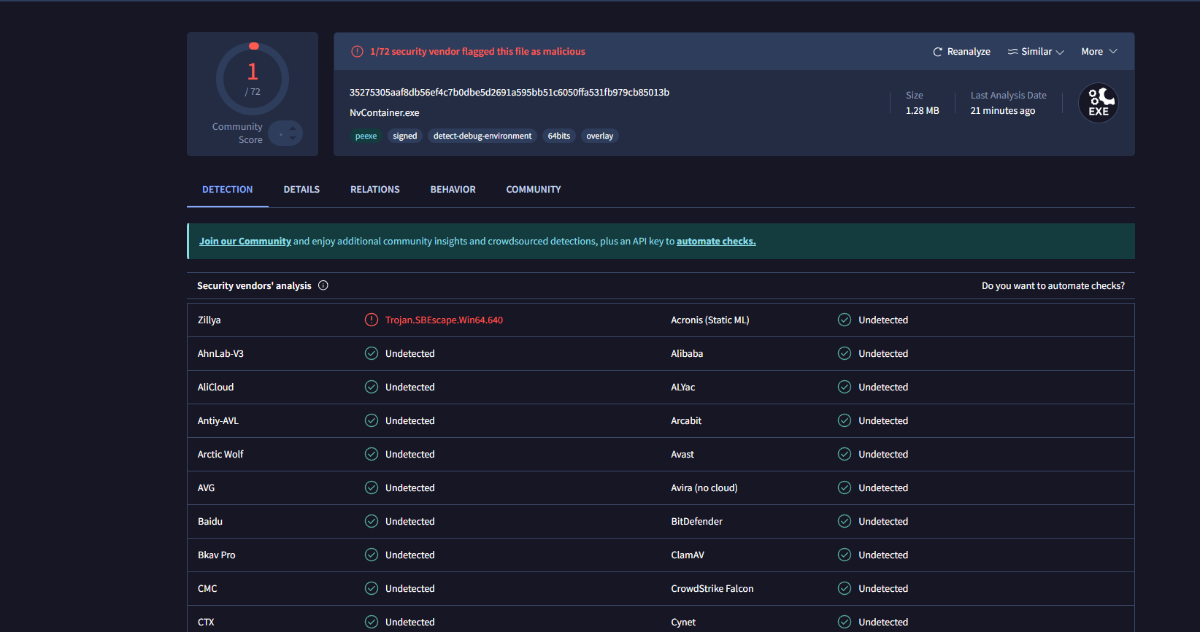Open the More dropdown menu

point(1098,52)
